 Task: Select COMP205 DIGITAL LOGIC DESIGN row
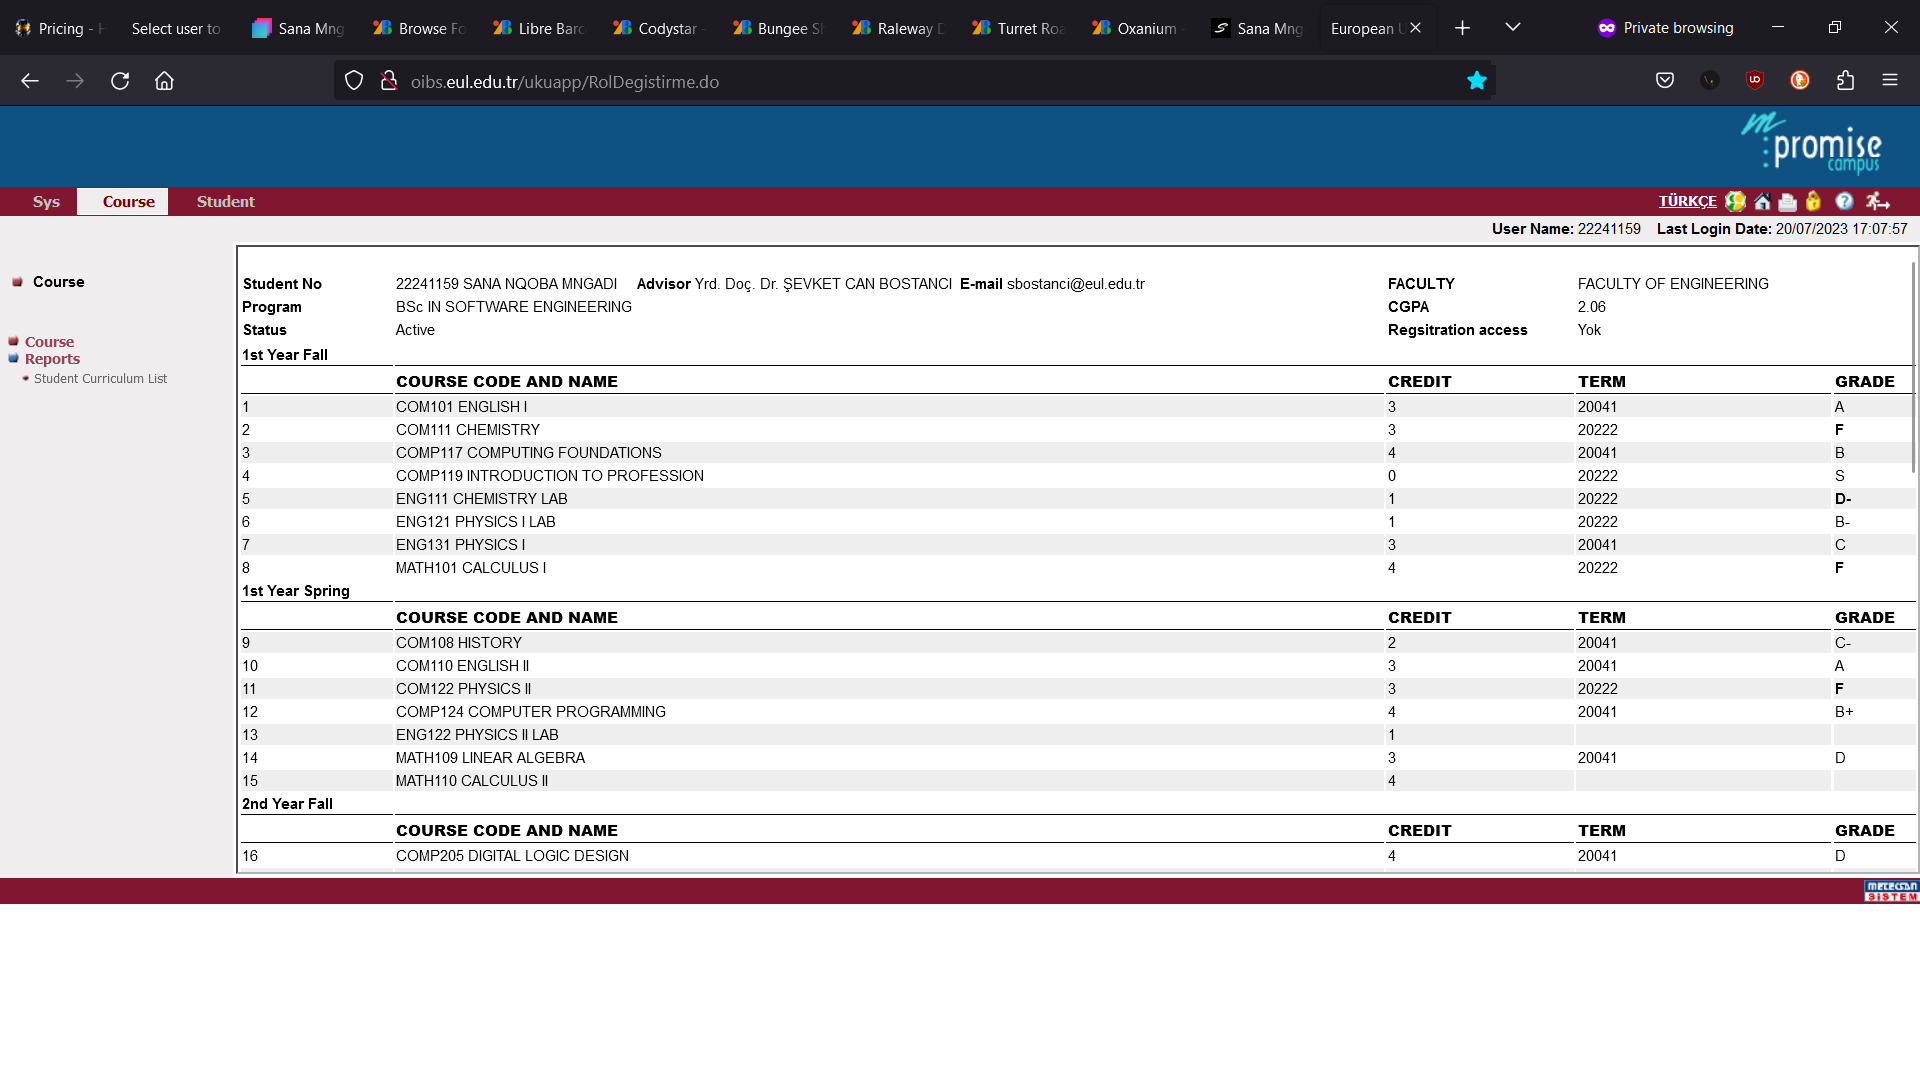[x=1078, y=856]
